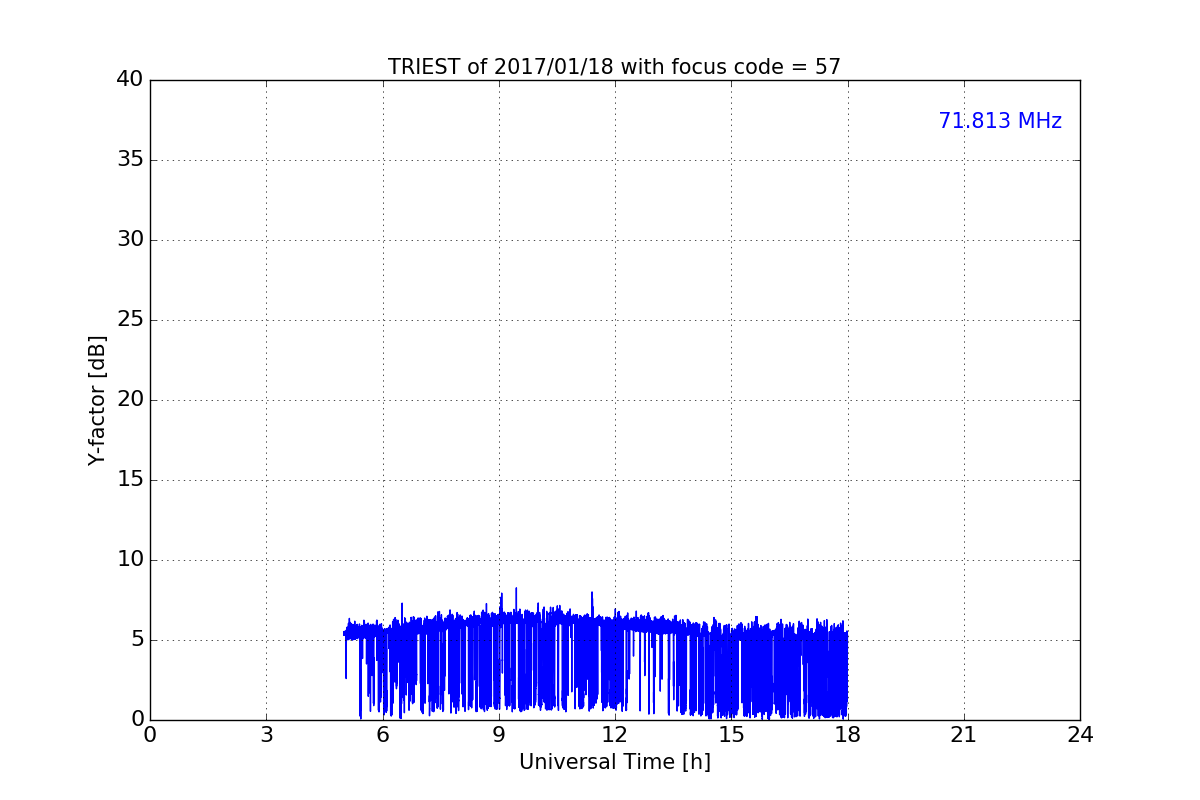This screenshot has height=800, width=1200.
Task: Click the 'Y-factor [dB]' axis label
Action: tap(97, 400)
